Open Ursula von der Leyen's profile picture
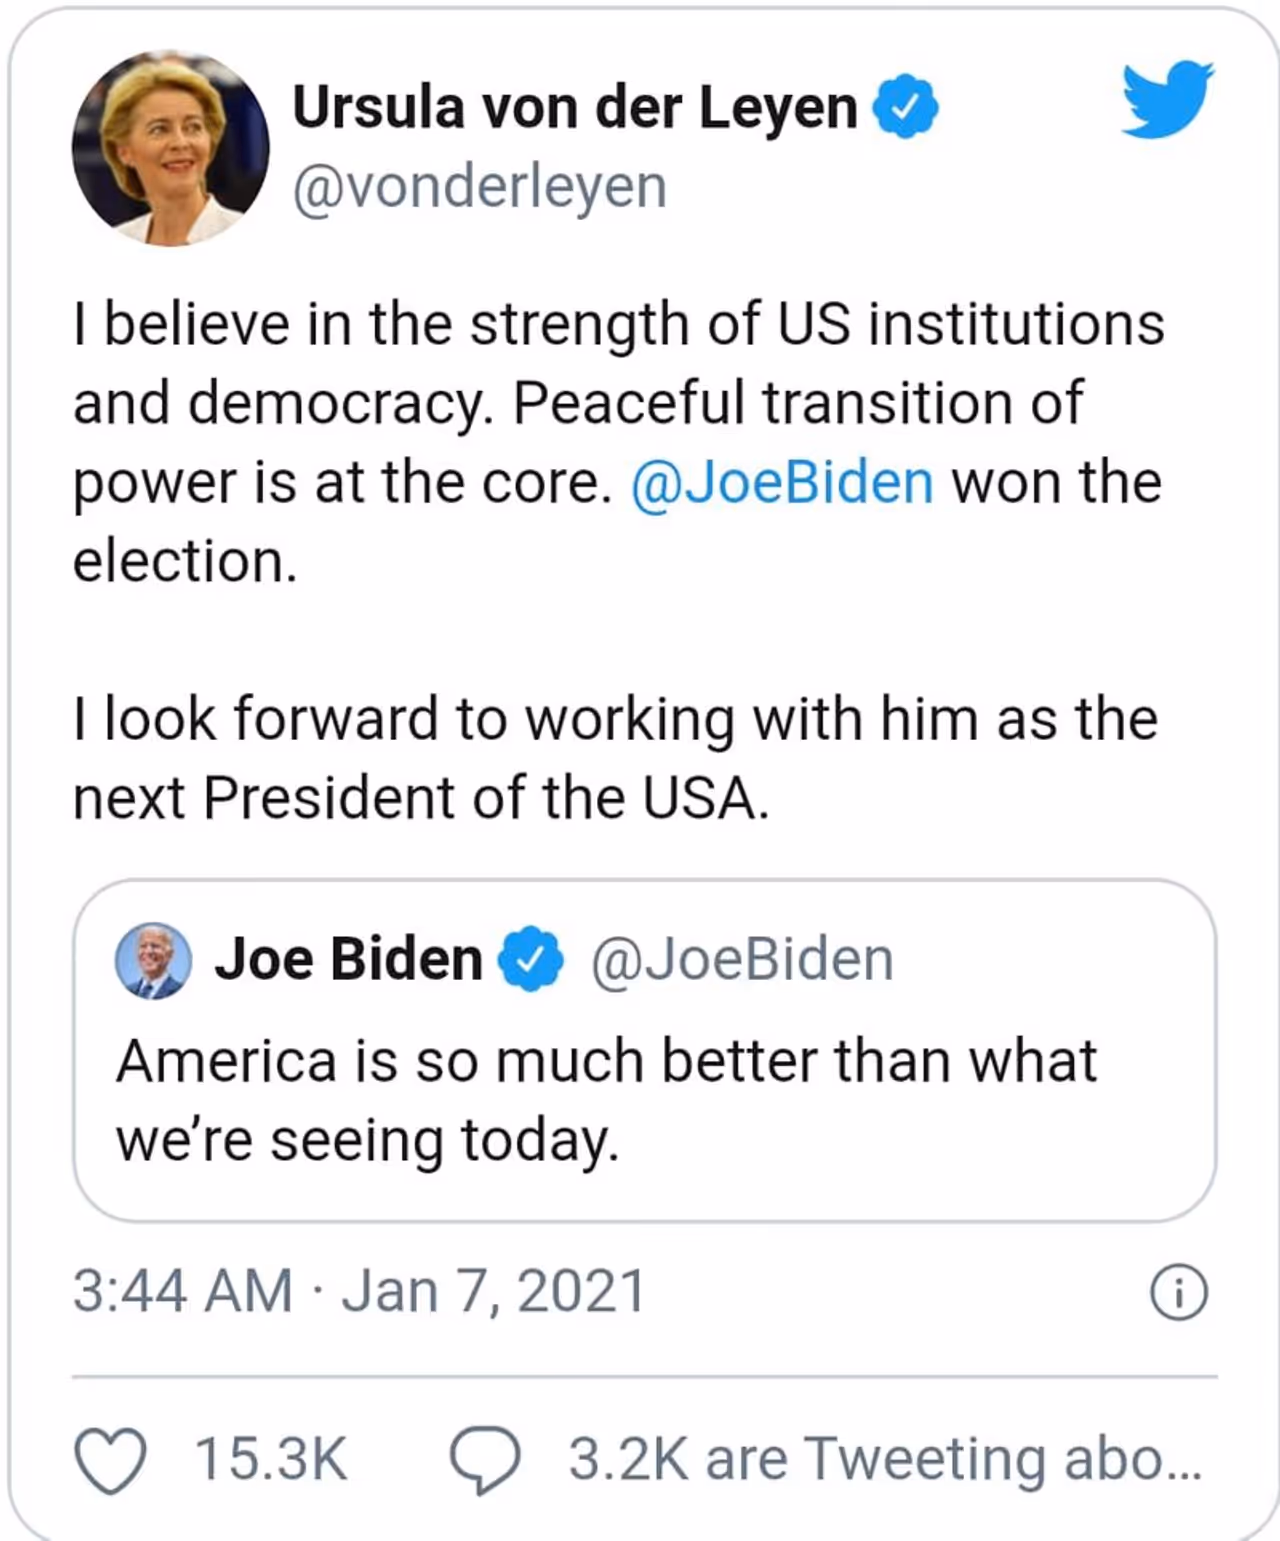This screenshot has width=1280, height=1541. pyautogui.click(x=171, y=148)
